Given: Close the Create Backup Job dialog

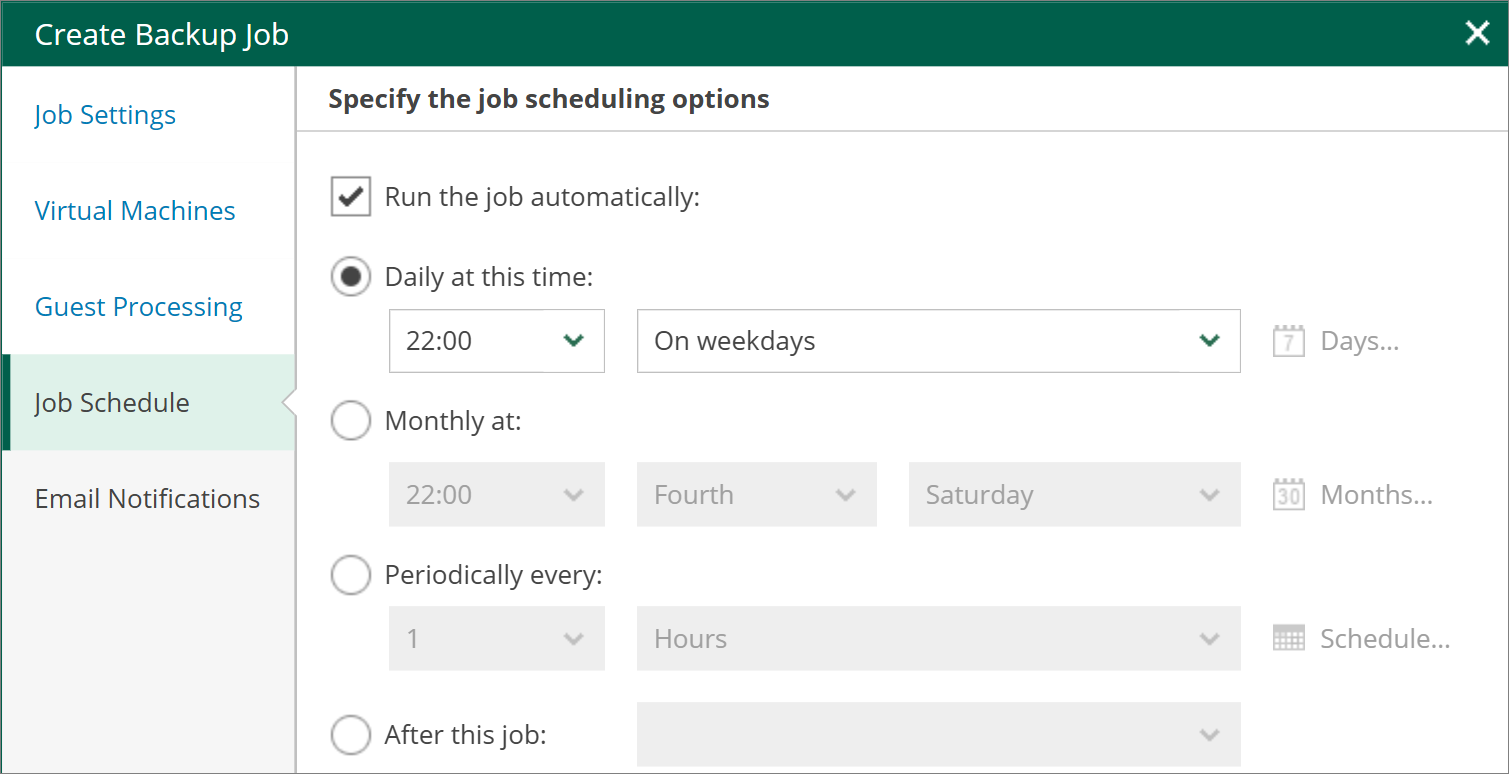Looking at the screenshot, I should tap(1477, 33).
